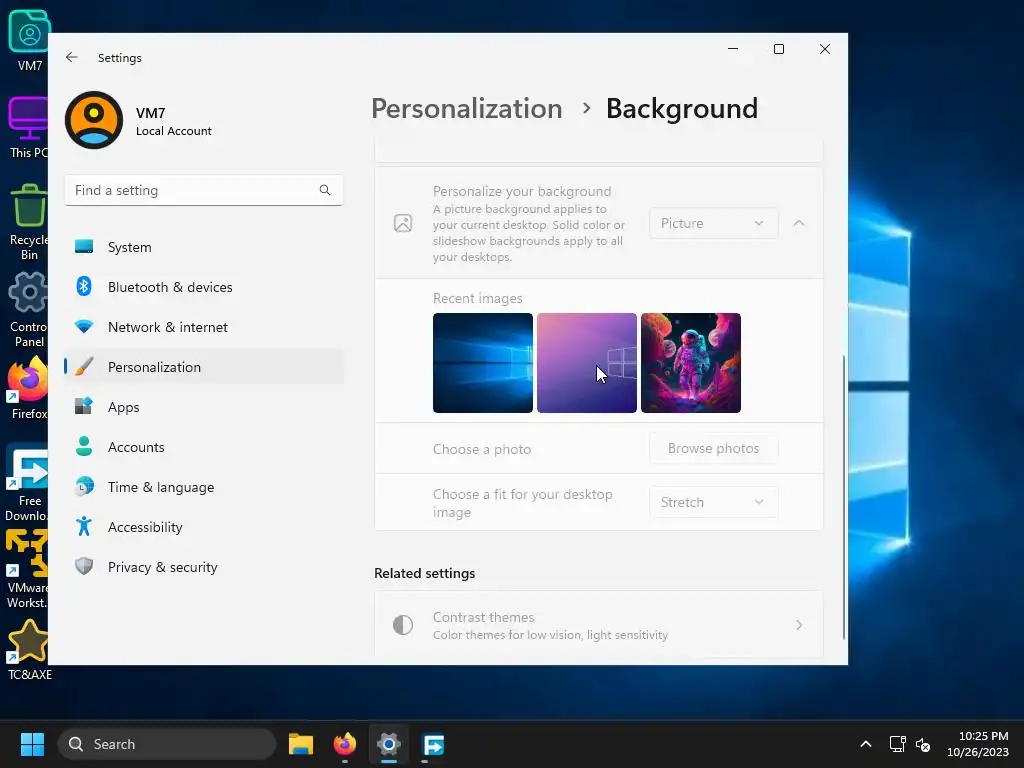
Task: Select the VMware Workstation desktop shortcut
Action: click(x=27, y=569)
